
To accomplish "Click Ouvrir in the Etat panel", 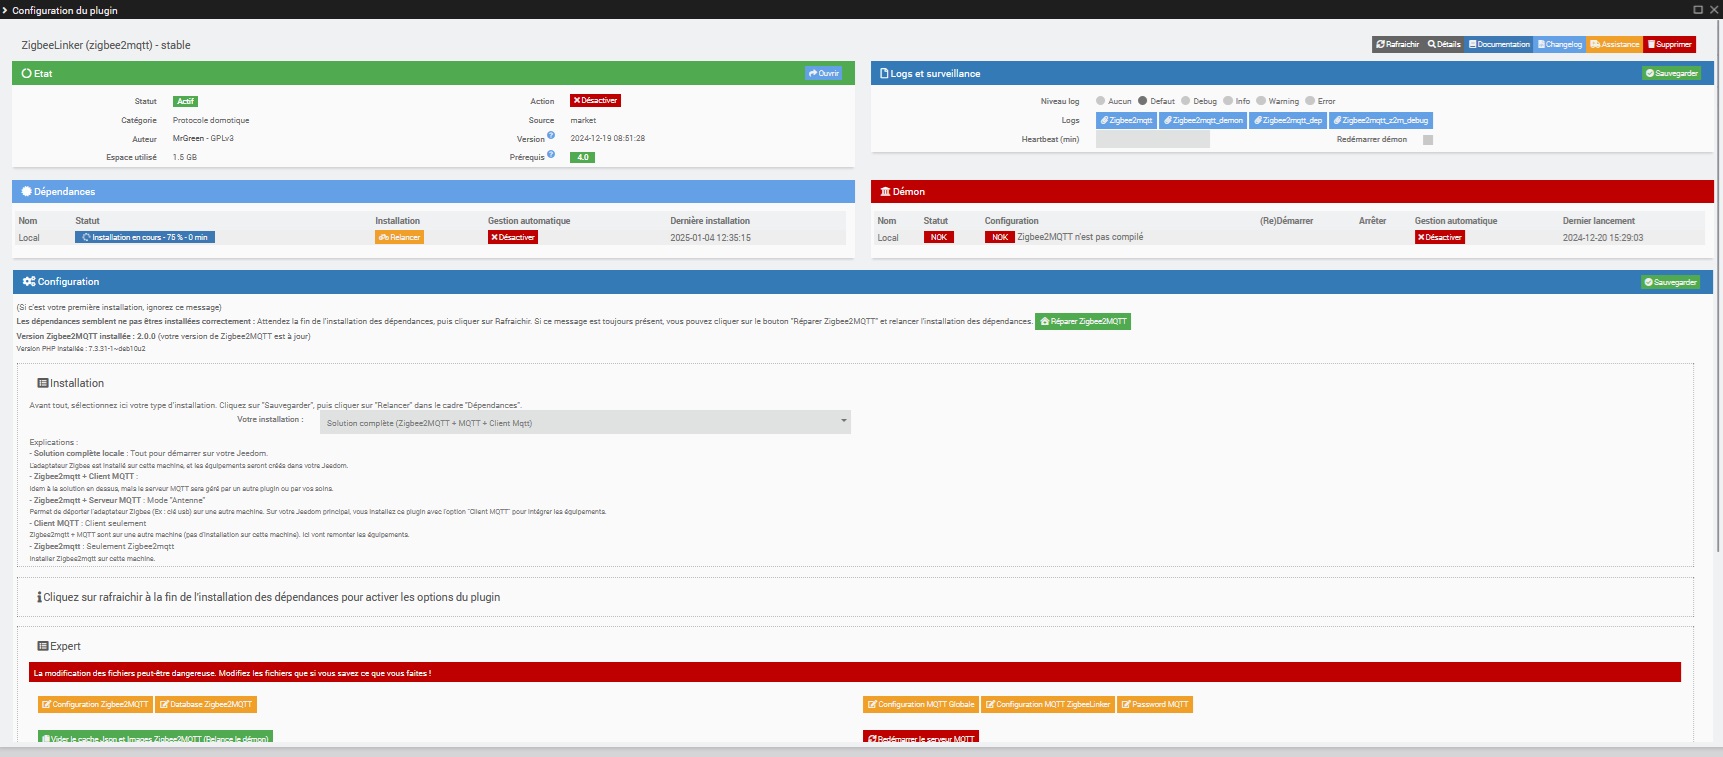I will 823,73.
